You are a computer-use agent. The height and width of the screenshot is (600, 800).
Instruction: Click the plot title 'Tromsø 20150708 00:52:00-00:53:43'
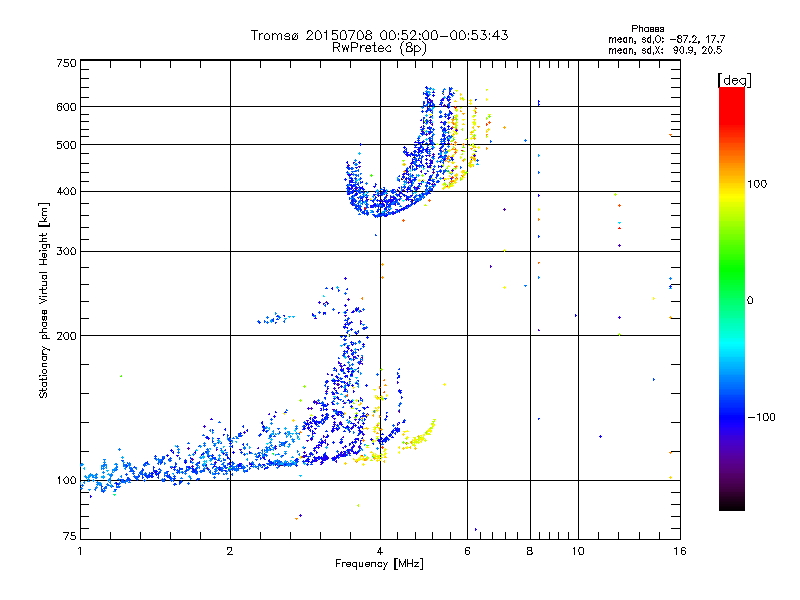(379, 35)
